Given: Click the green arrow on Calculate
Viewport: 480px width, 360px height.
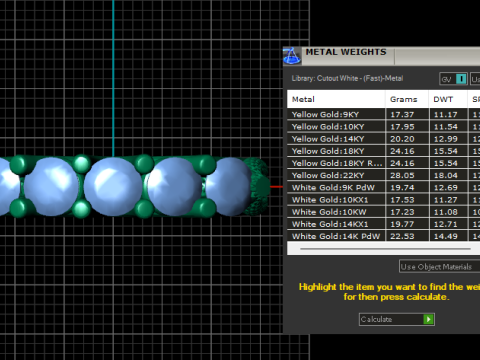Looking at the screenshot, I should (428, 319).
